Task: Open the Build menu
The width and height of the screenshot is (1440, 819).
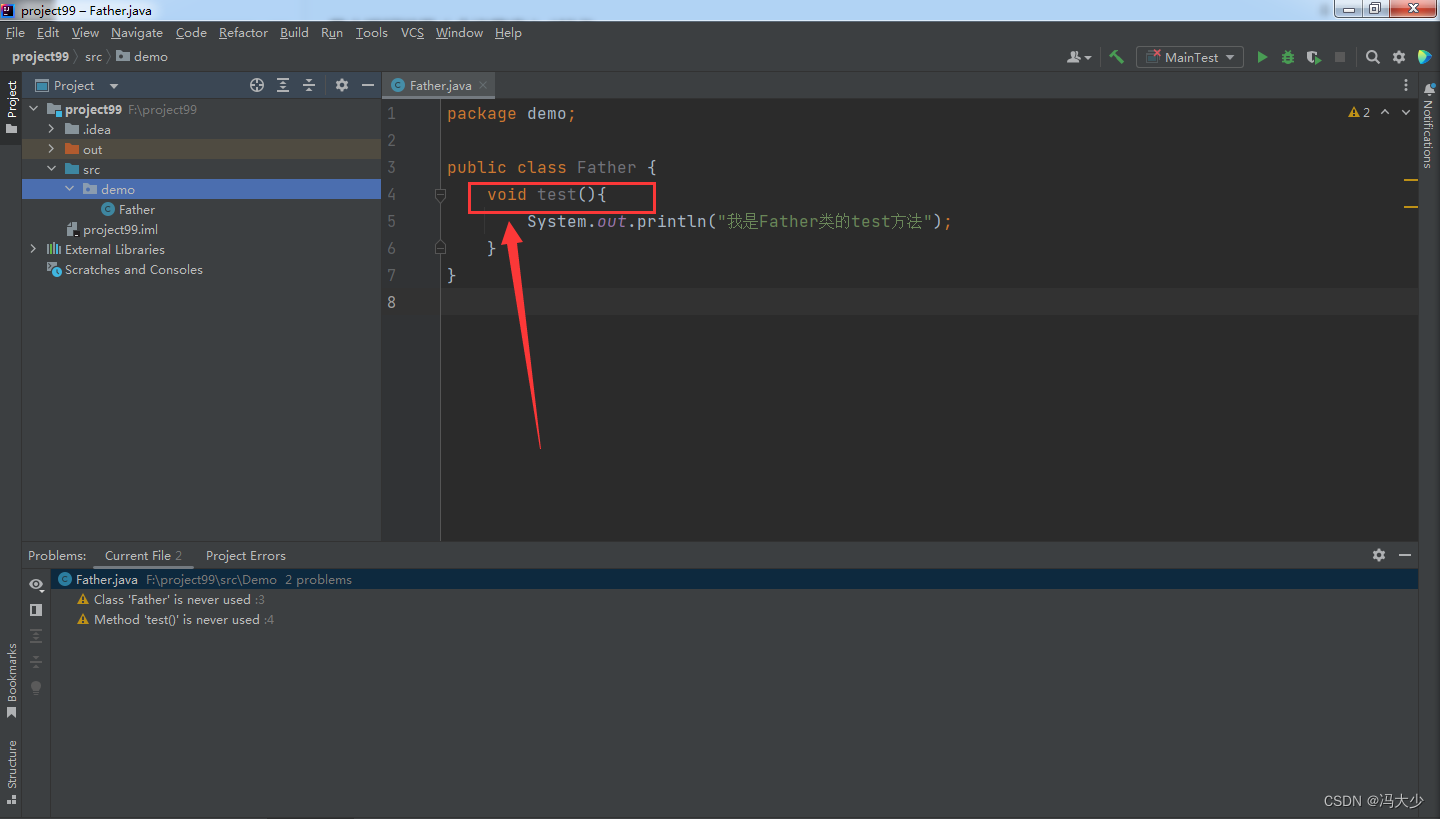Action: coord(294,33)
